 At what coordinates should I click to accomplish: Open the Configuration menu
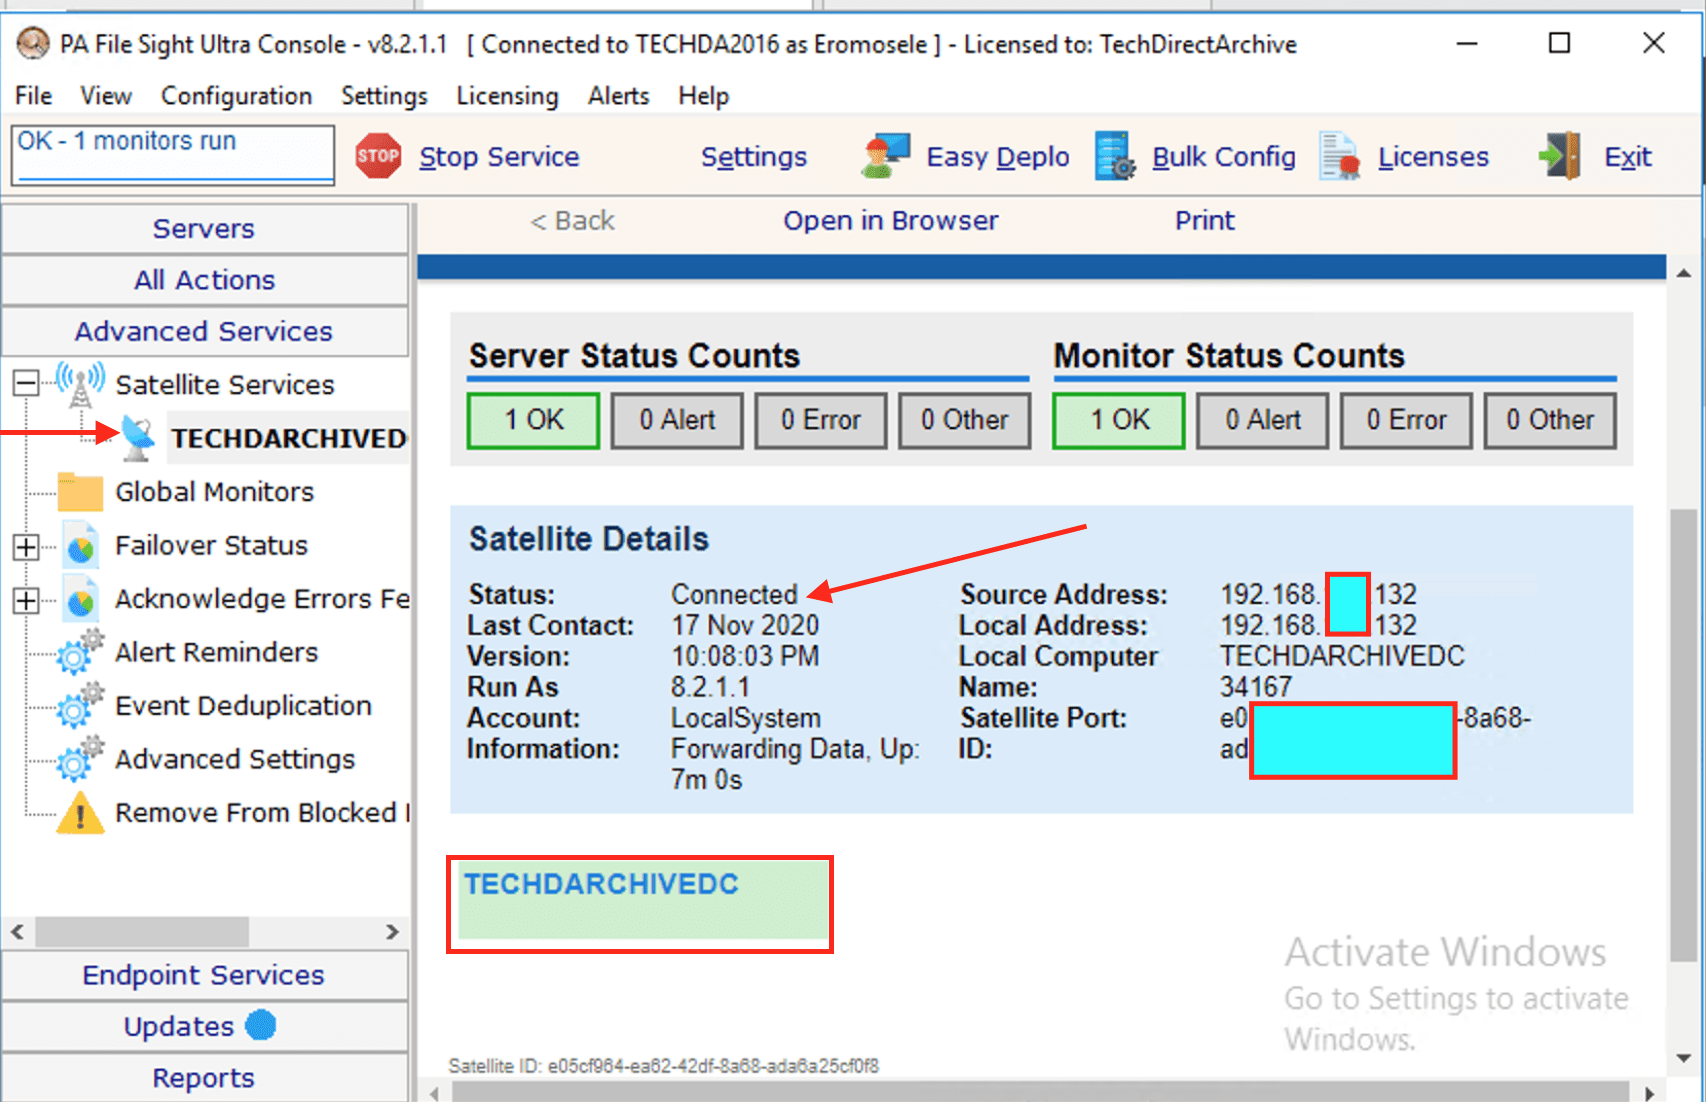click(x=236, y=96)
